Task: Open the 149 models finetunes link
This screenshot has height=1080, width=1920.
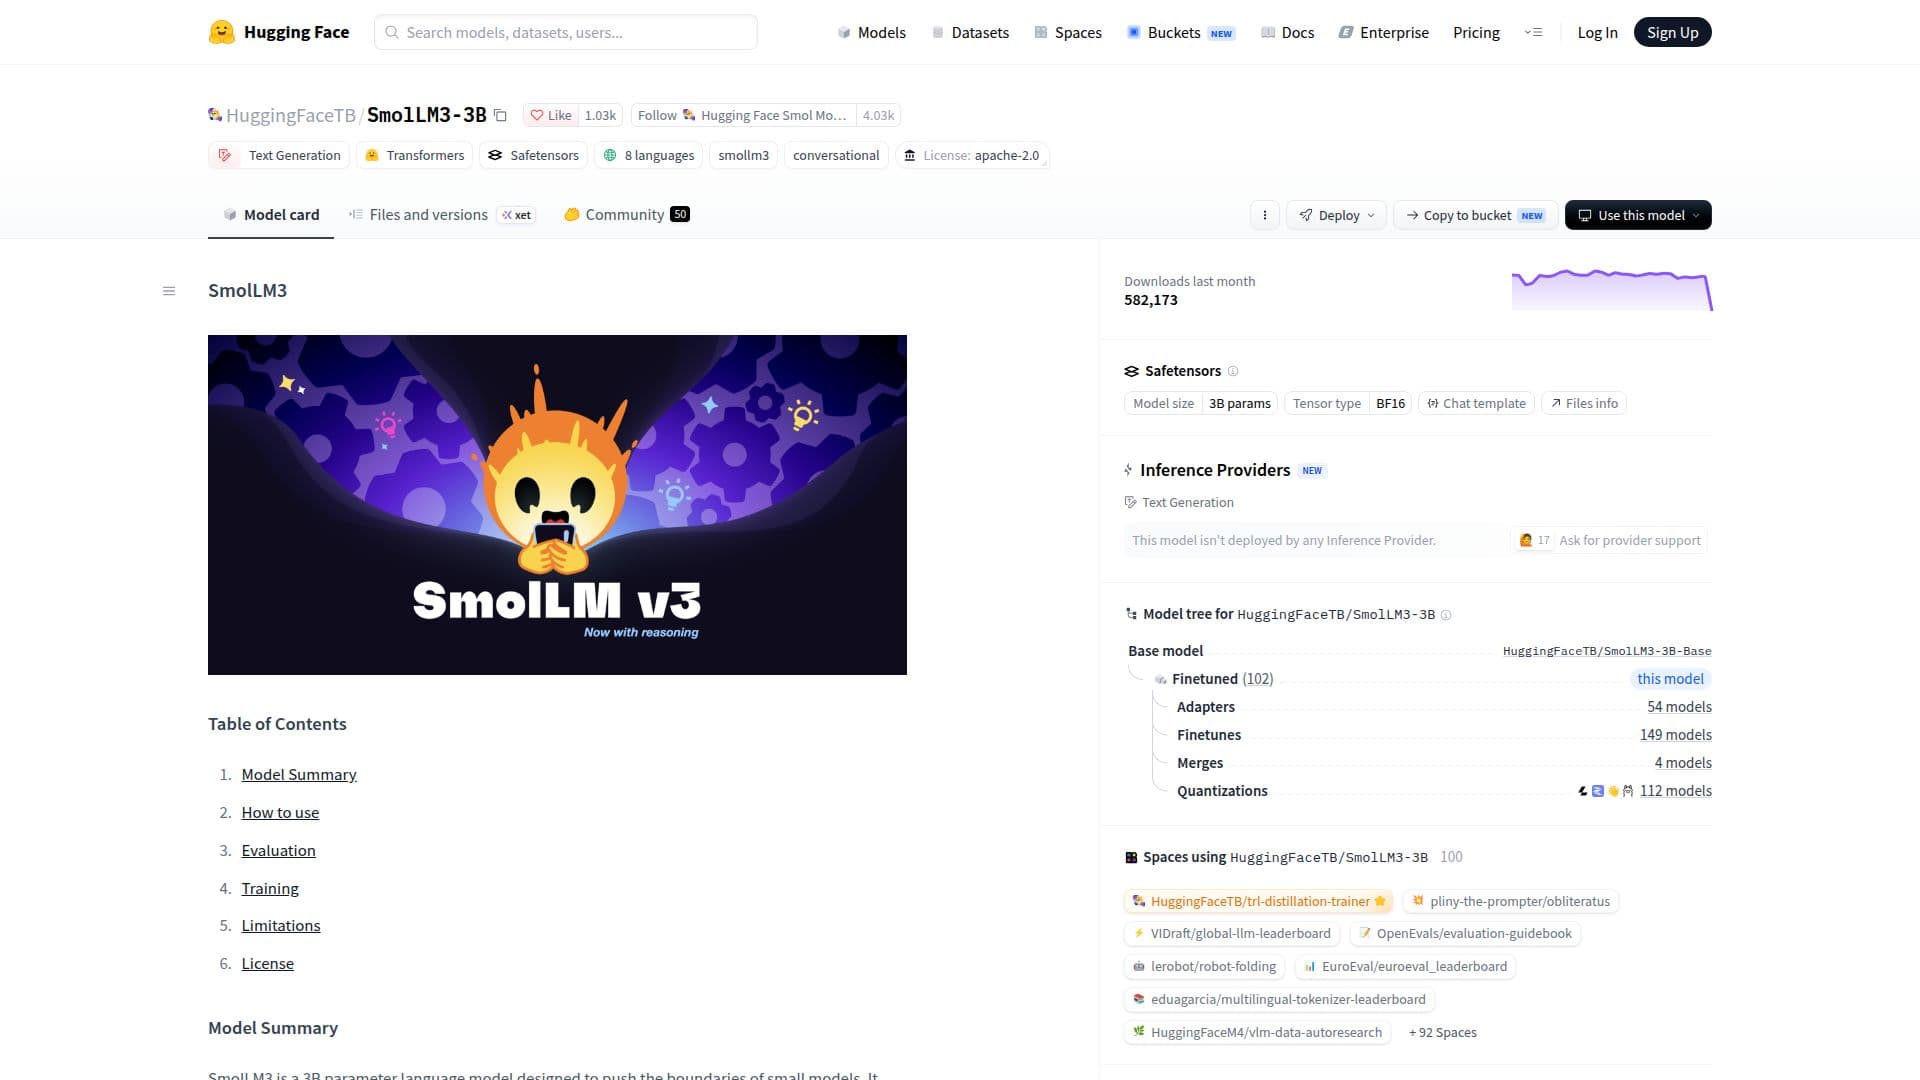Action: click(x=1675, y=735)
